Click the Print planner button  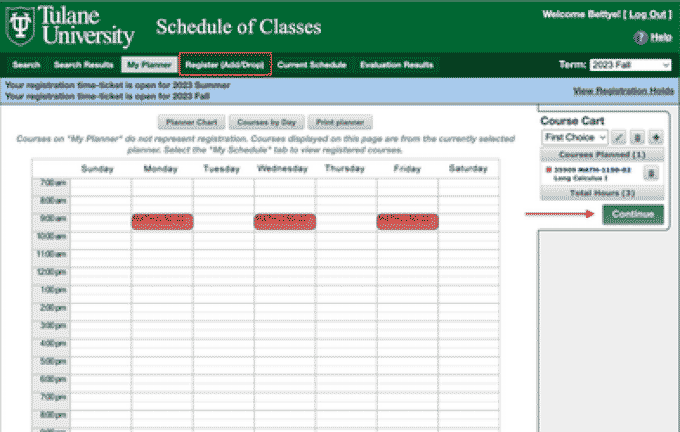pyautogui.click(x=340, y=122)
